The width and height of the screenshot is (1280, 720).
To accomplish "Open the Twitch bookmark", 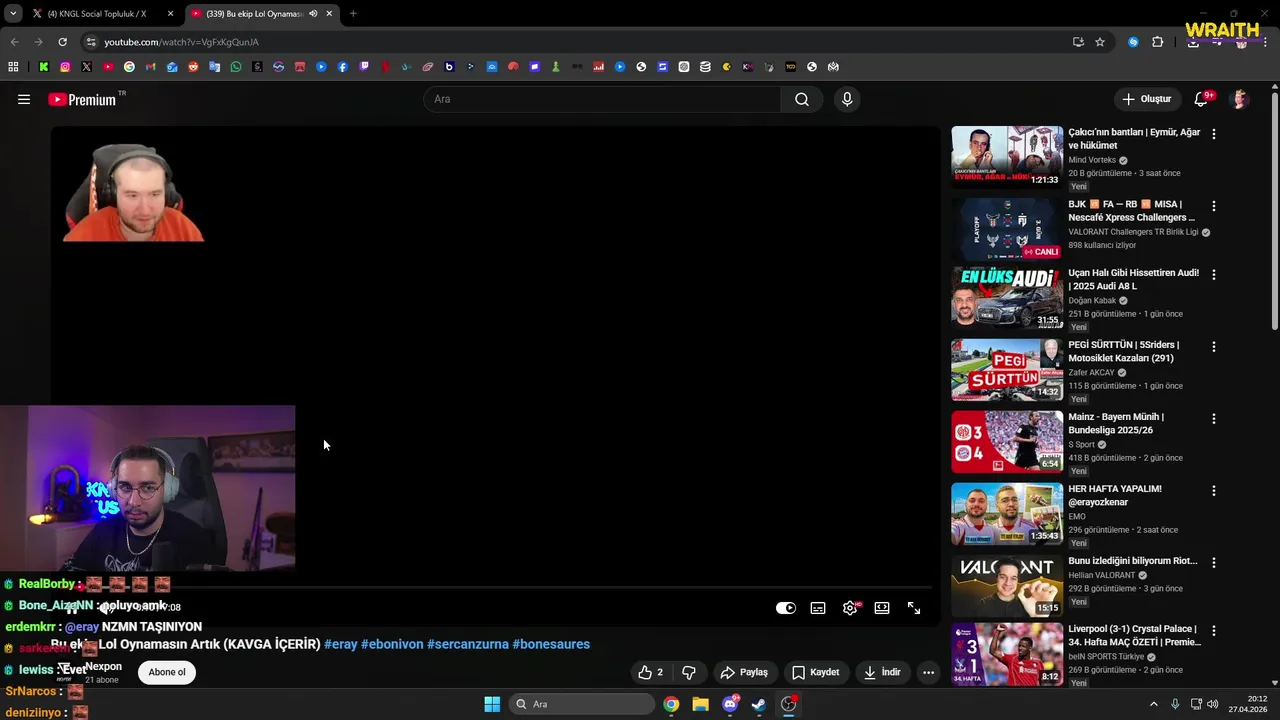I will click(x=364, y=67).
